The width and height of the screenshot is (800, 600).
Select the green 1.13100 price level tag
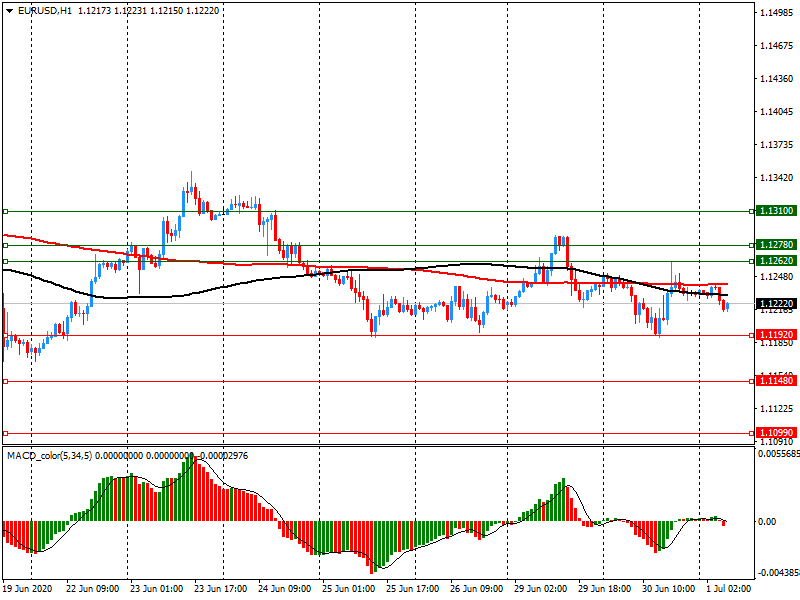pyautogui.click(x=777, y=211)
